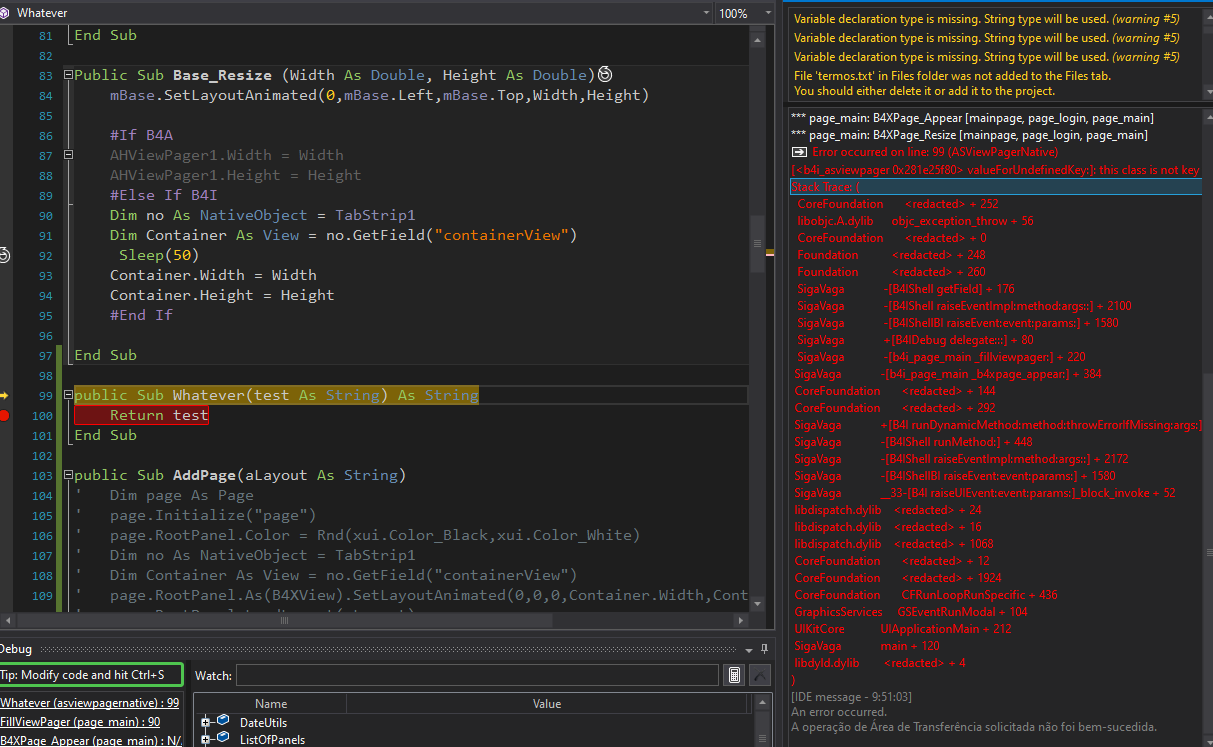
Task: Jump to FillViewPager (page_main) : 90
Action: point(80,721)
